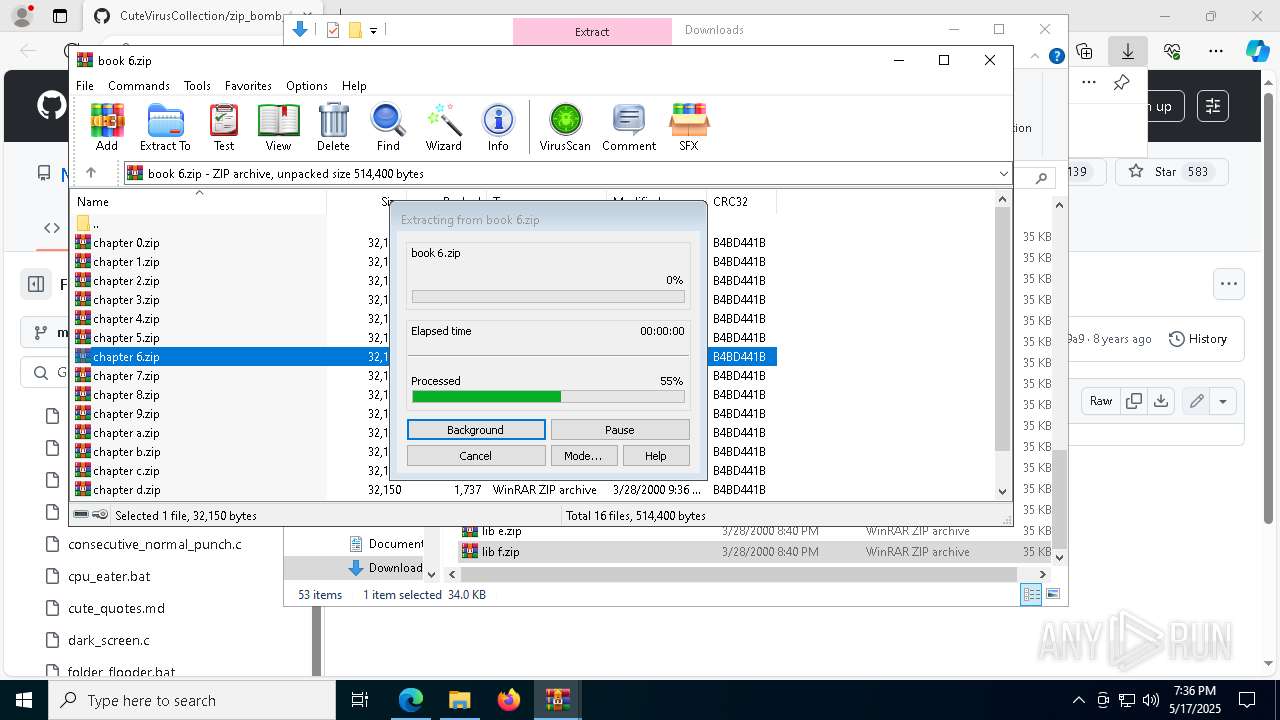
Task: Click the Background button in extraction dialog
Action: (x=476, y=430)
